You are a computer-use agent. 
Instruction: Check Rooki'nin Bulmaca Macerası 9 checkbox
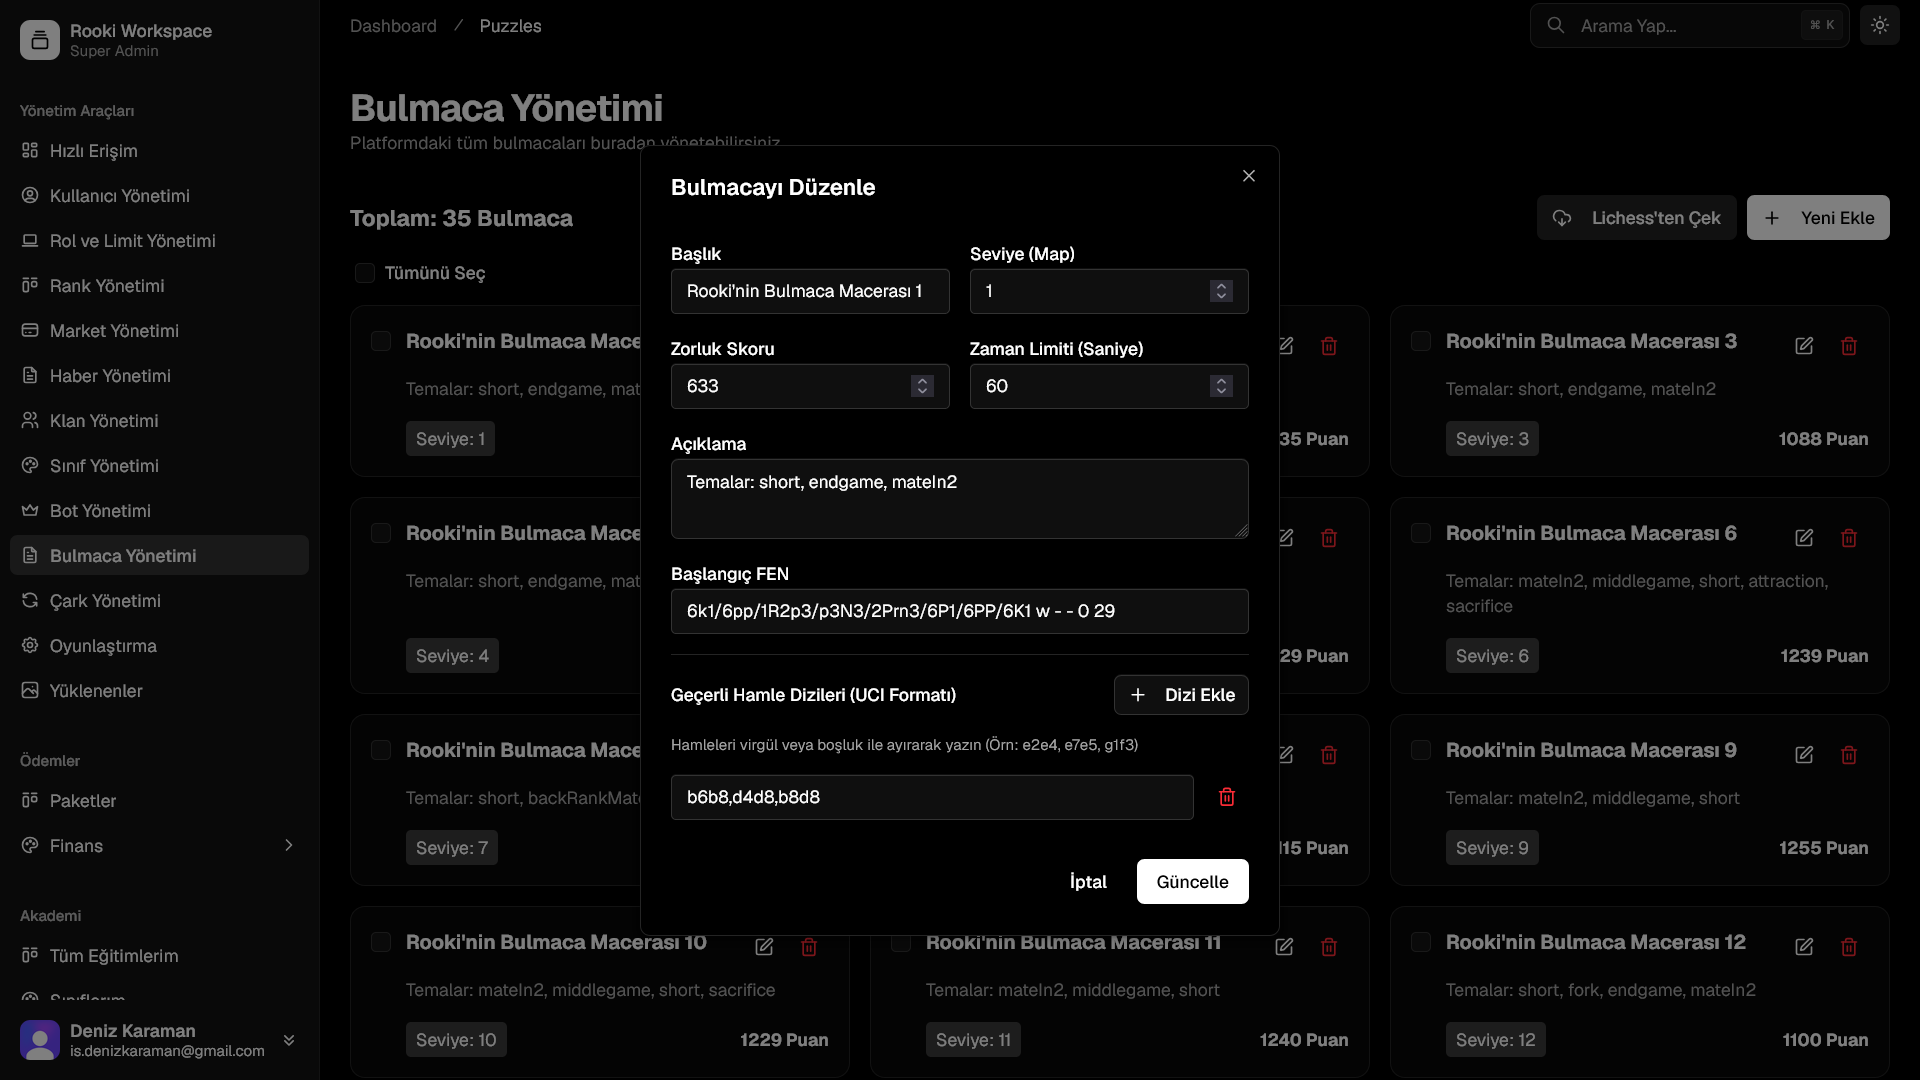tap(1421, 750)
